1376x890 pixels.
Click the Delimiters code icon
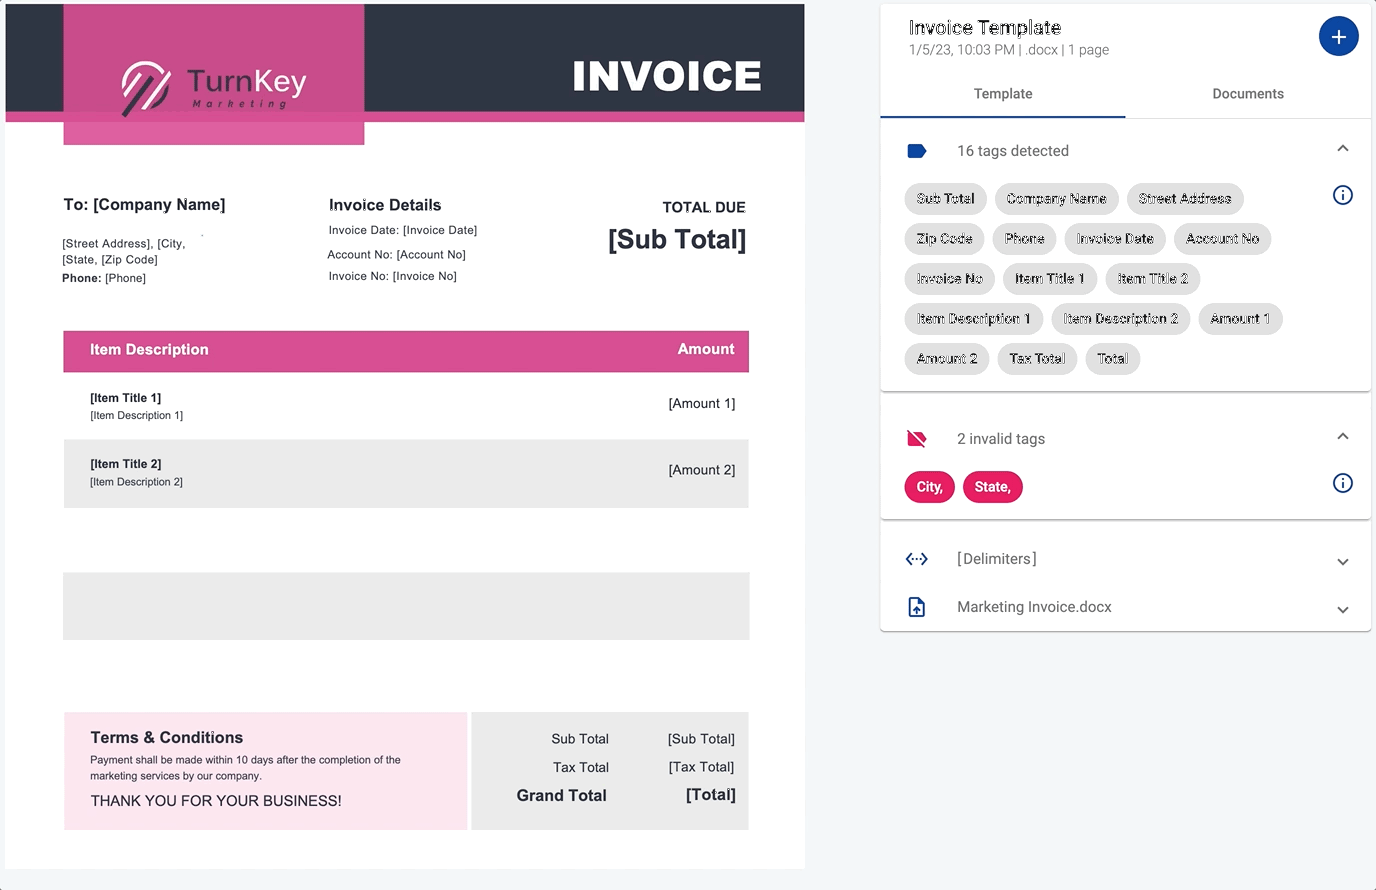click(916, 559)
